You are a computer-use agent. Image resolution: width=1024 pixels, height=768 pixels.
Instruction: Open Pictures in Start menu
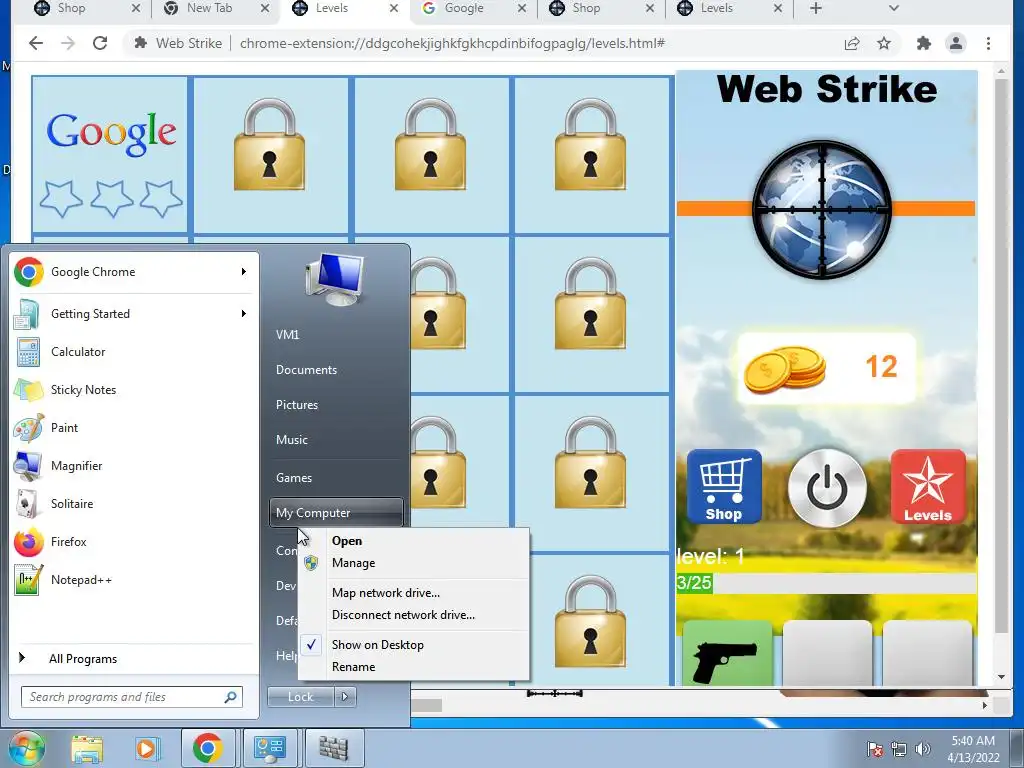[x=336, y=405]
